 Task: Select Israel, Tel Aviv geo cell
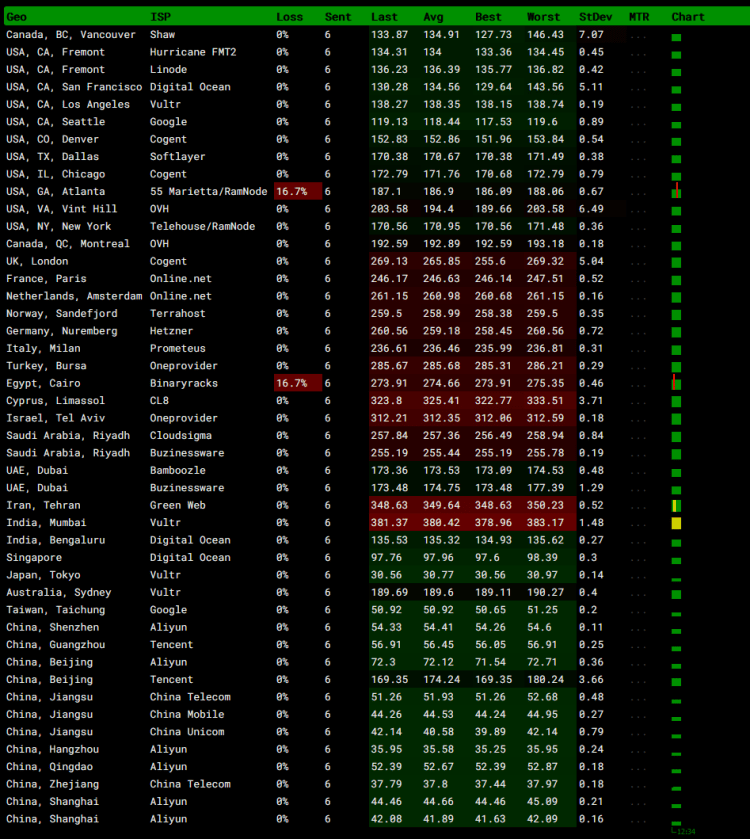pyautogui.click(x=56, y=418)
